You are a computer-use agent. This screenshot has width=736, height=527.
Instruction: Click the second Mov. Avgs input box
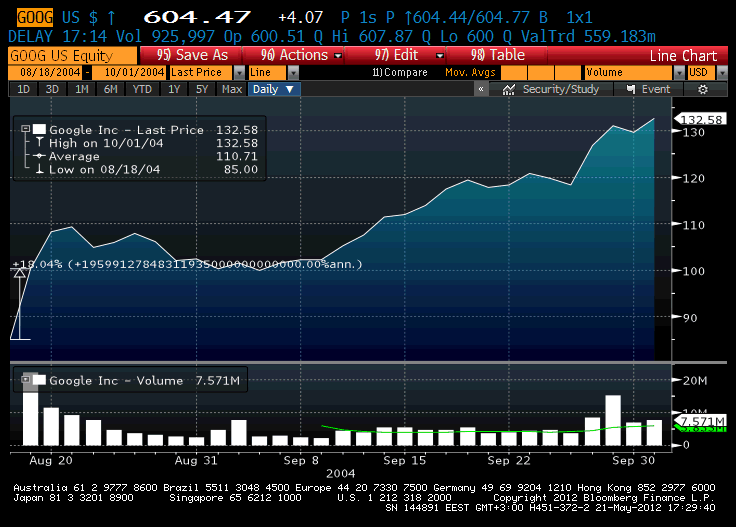point(541,73)
